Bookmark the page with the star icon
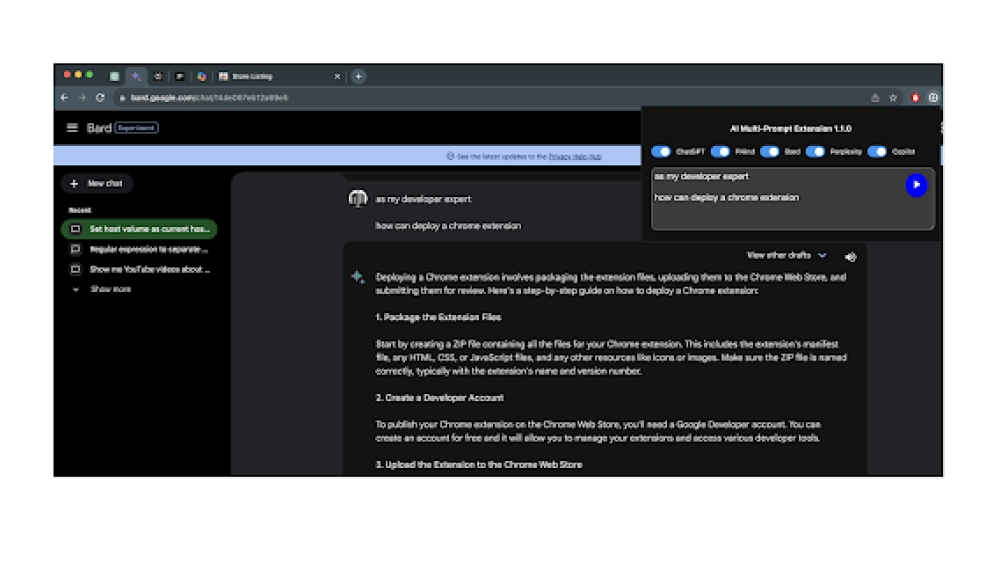 893,98
